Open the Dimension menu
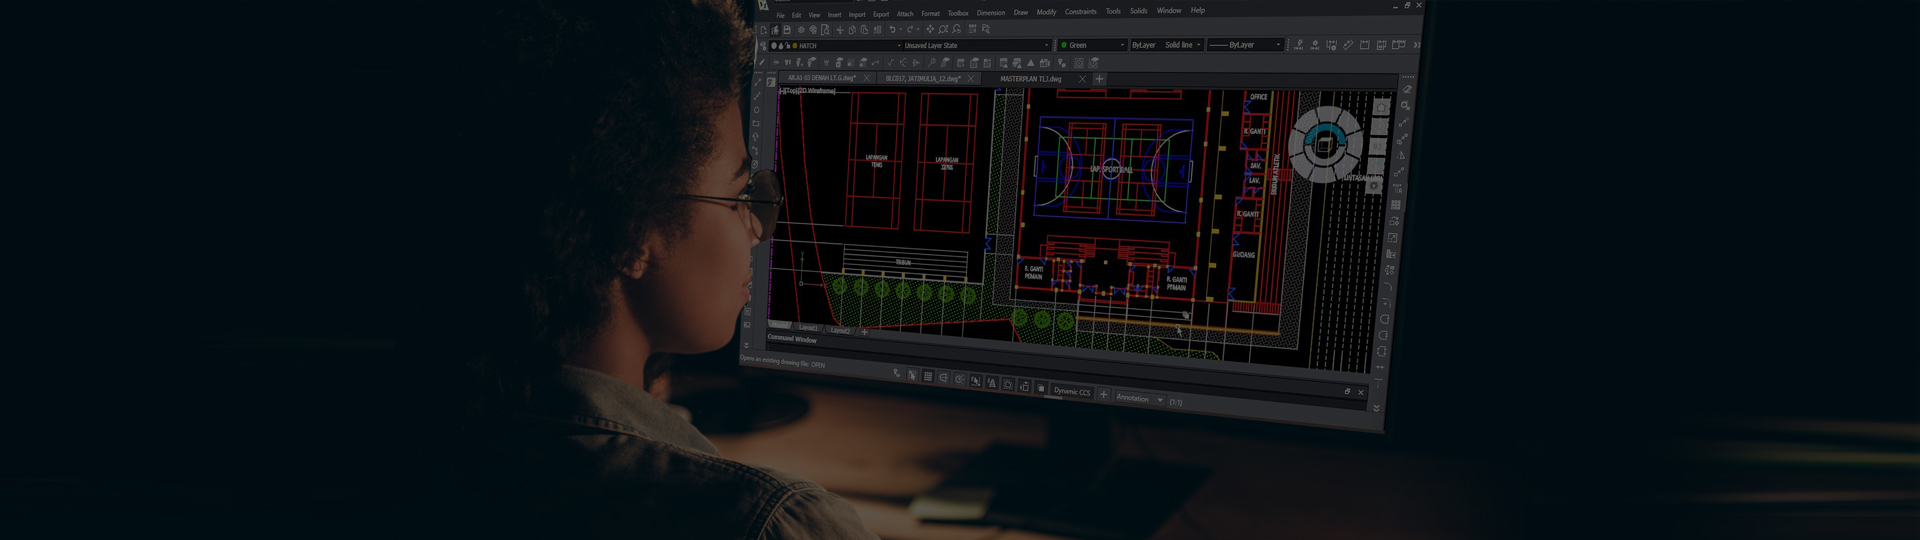Image resolution: width=1920 pixels, height=540 pixels. 990,13
